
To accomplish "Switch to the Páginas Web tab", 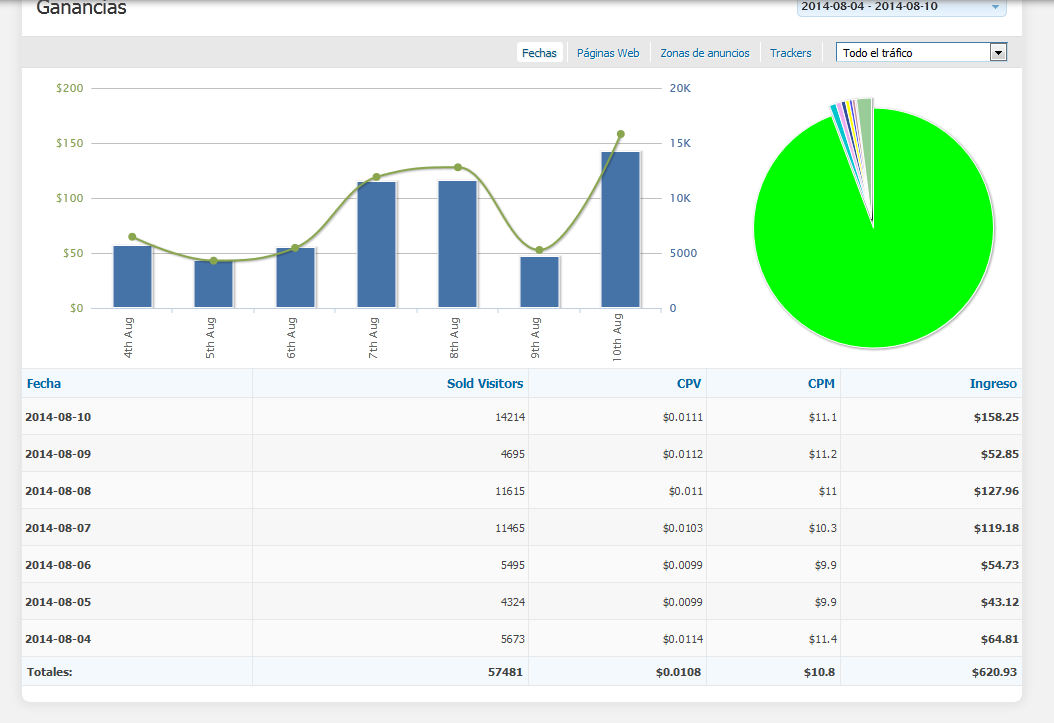I will 608,52.
